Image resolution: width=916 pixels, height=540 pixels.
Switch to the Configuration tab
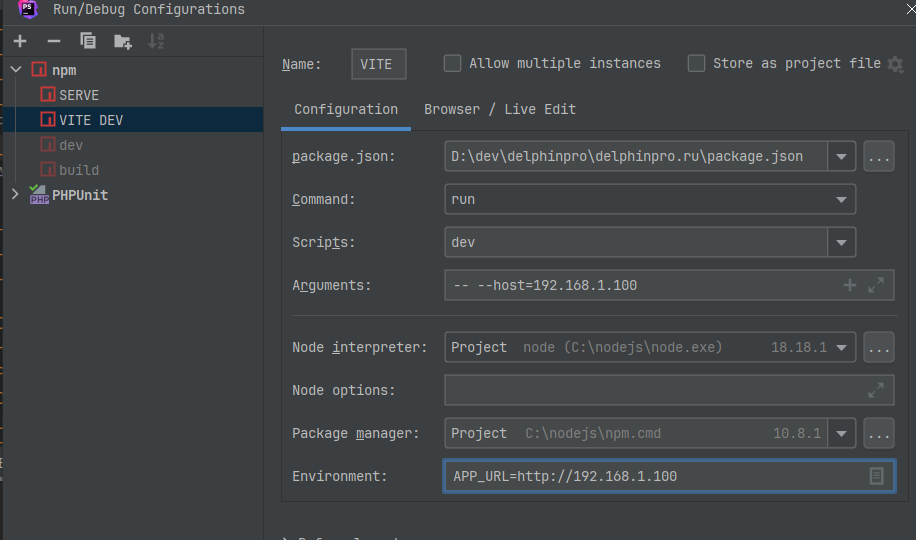tap(346, 109)
